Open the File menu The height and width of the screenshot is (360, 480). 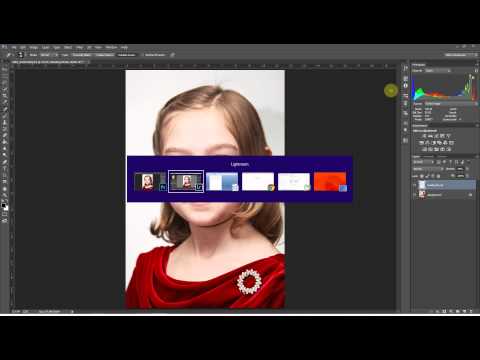pos(14,47)
